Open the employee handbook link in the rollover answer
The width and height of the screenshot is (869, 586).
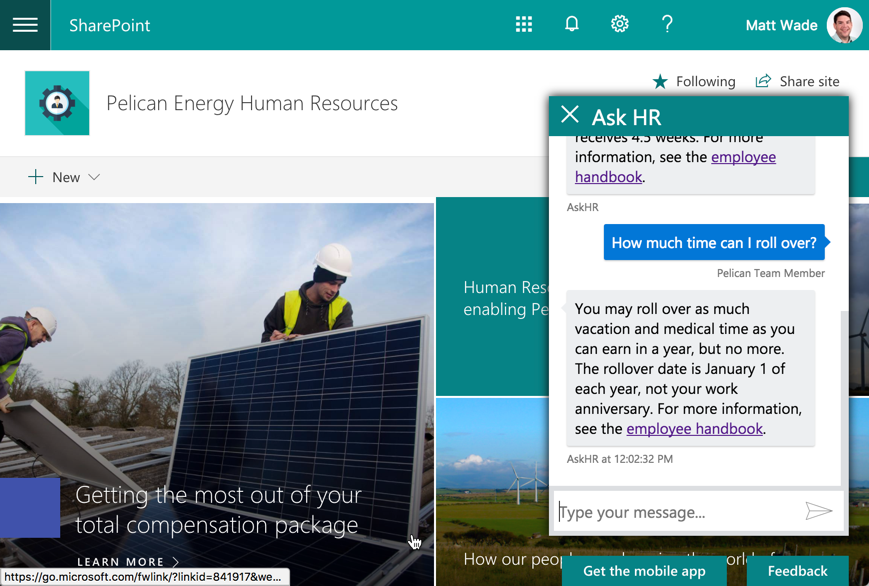[695, 429]
